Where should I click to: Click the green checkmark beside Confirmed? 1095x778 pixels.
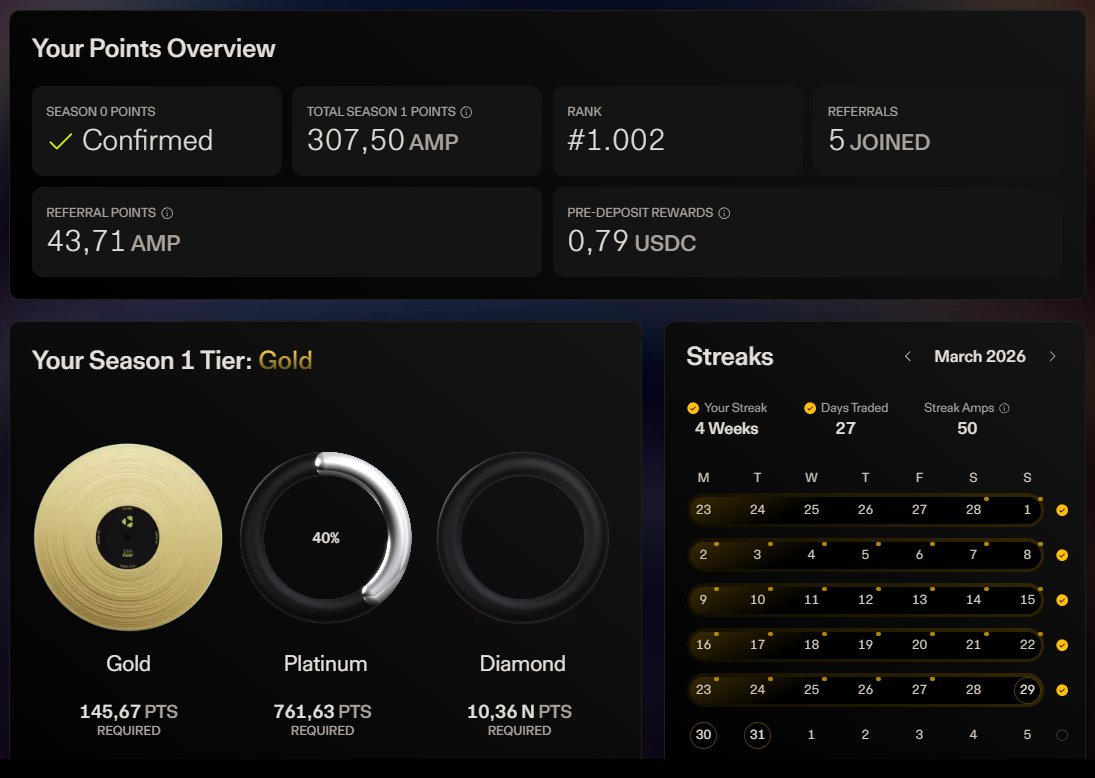coord(61,142)
